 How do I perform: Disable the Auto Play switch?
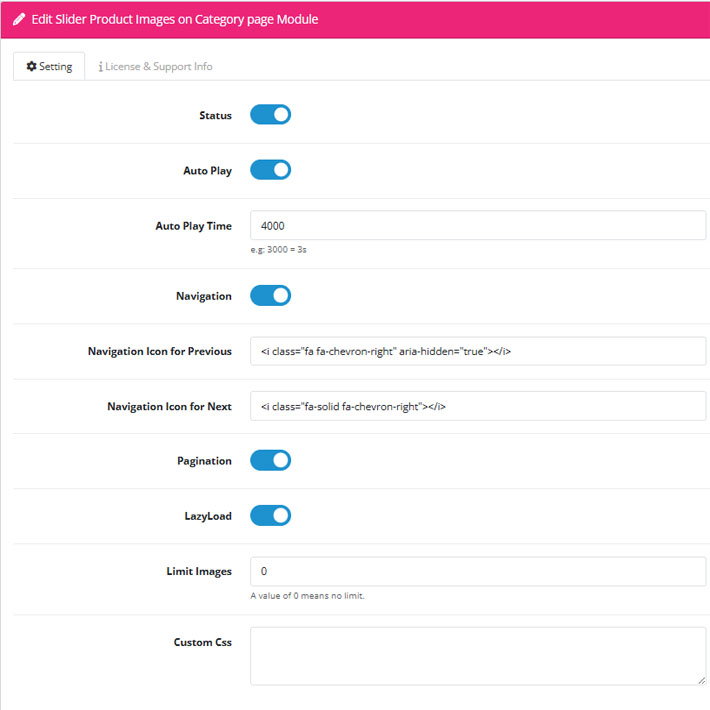[x=270, y=170]
